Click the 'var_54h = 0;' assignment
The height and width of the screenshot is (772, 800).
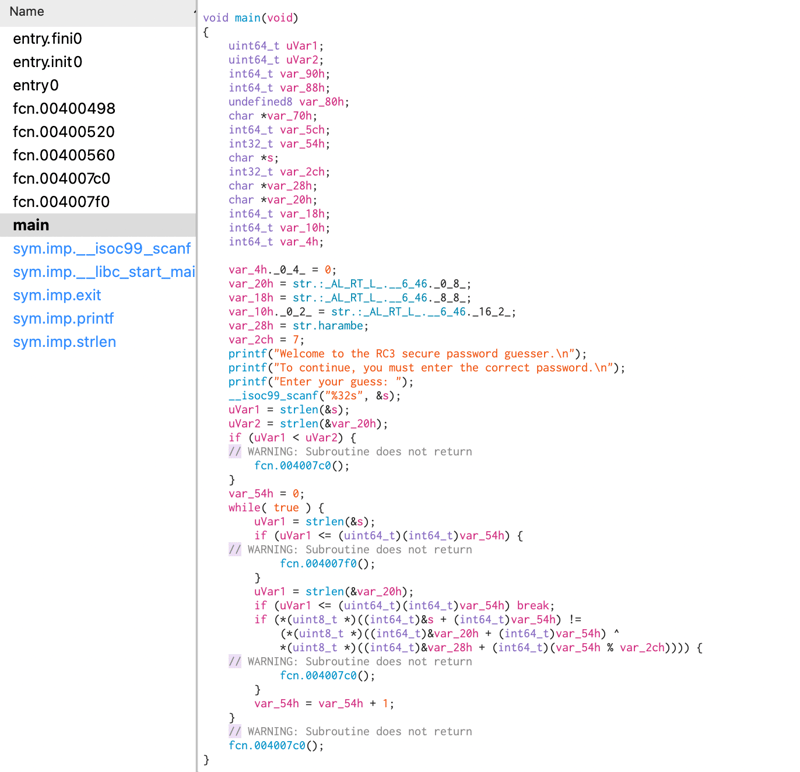click(266, 494)
